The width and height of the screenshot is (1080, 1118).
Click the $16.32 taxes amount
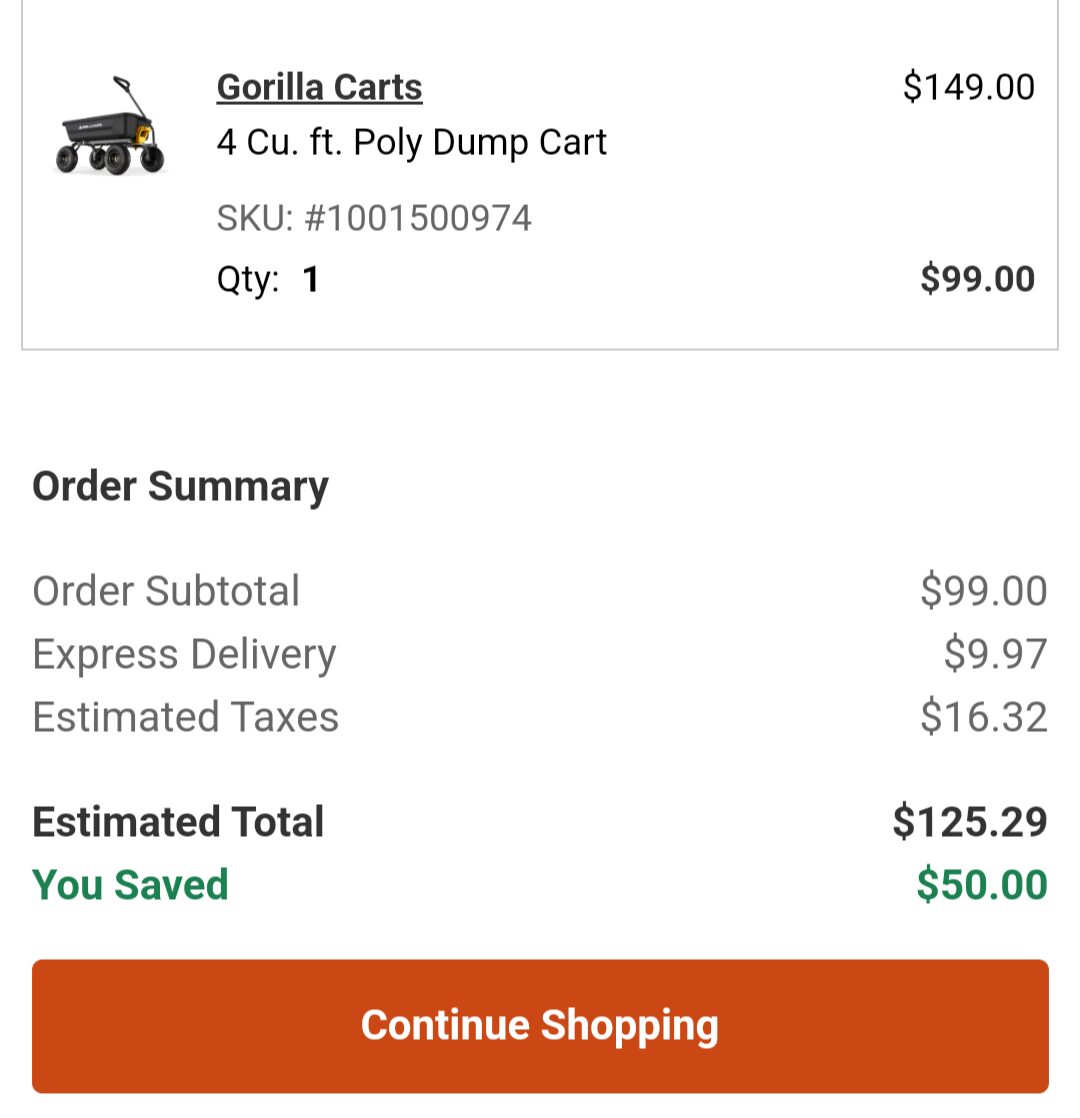985,717
